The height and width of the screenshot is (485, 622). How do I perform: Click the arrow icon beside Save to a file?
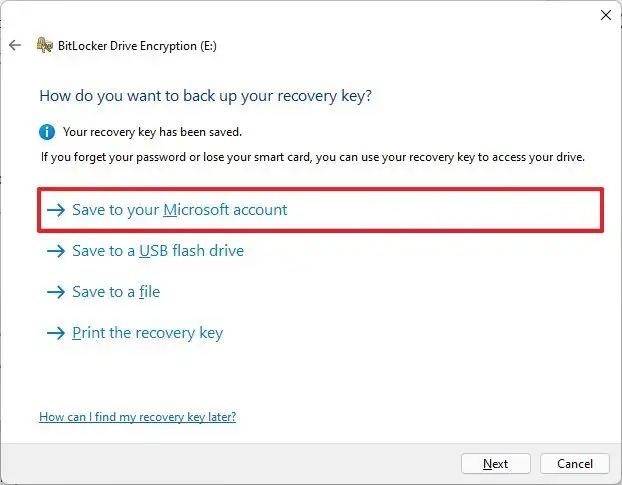tap(56, 292)
